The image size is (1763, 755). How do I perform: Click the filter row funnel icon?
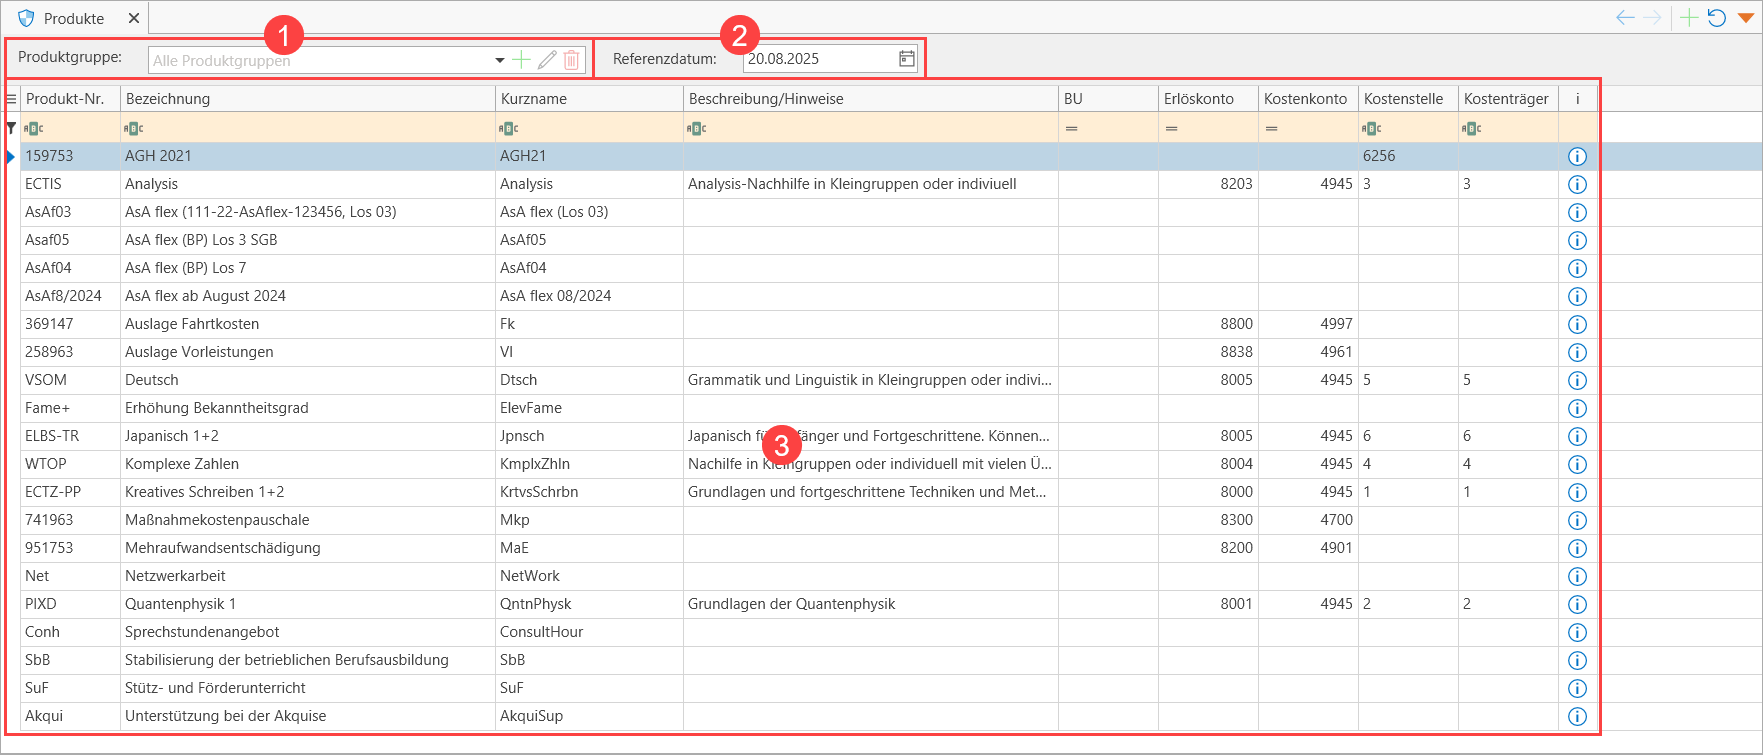tap(11, 128)
